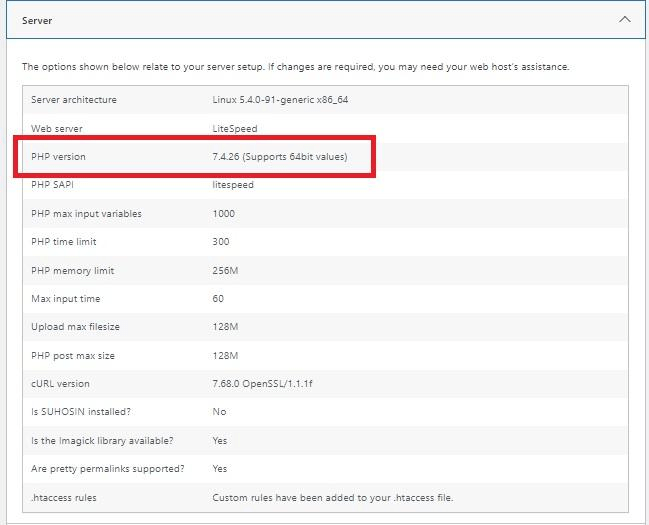This screenshot has width=649, height=525.
Task: Click the .htaccess custom rules message
Action: 332,497
